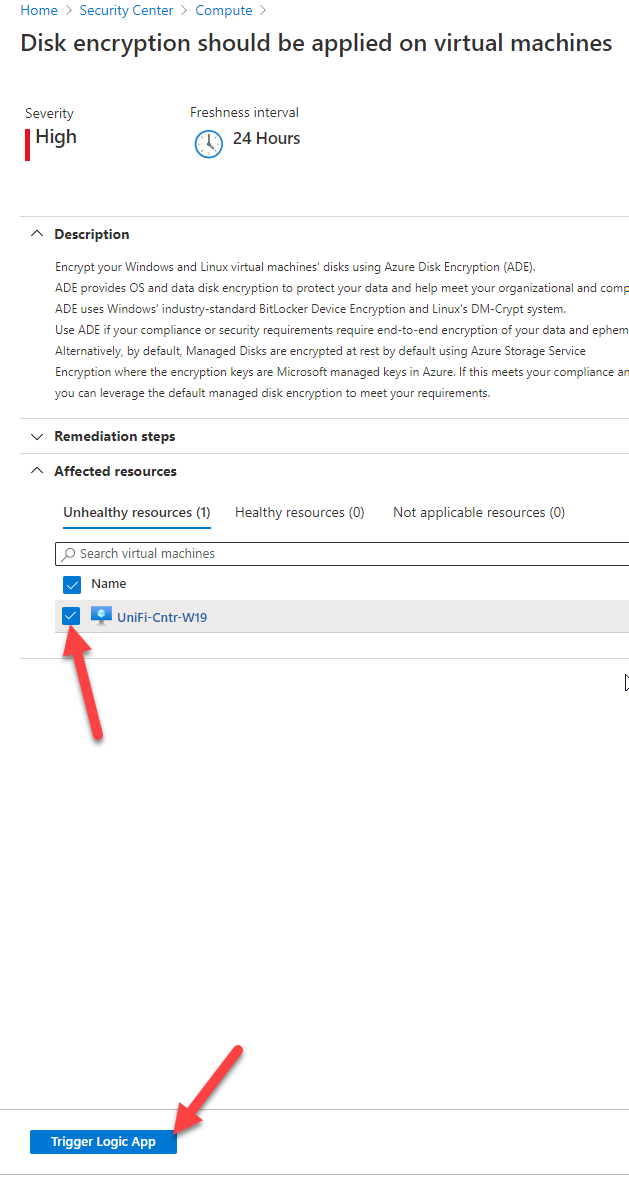Collapse the Affected resources section

point(36,471)
